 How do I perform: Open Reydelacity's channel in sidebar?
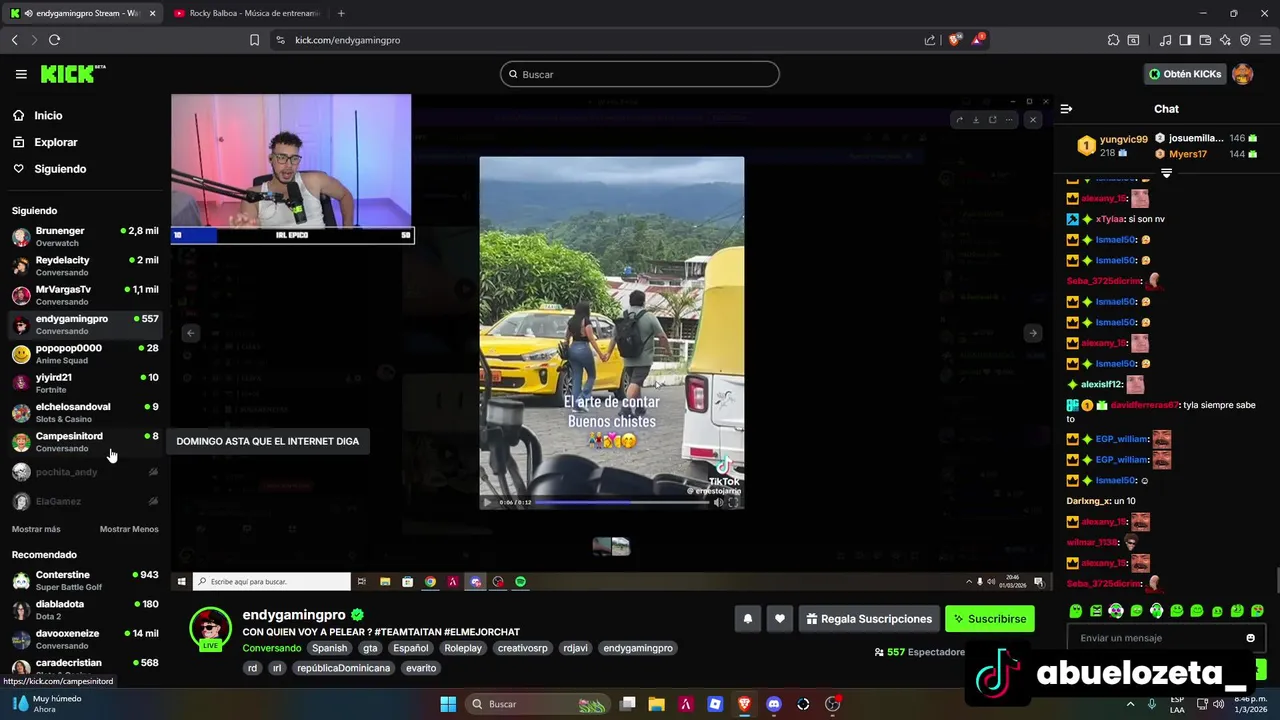click(85, 265)
